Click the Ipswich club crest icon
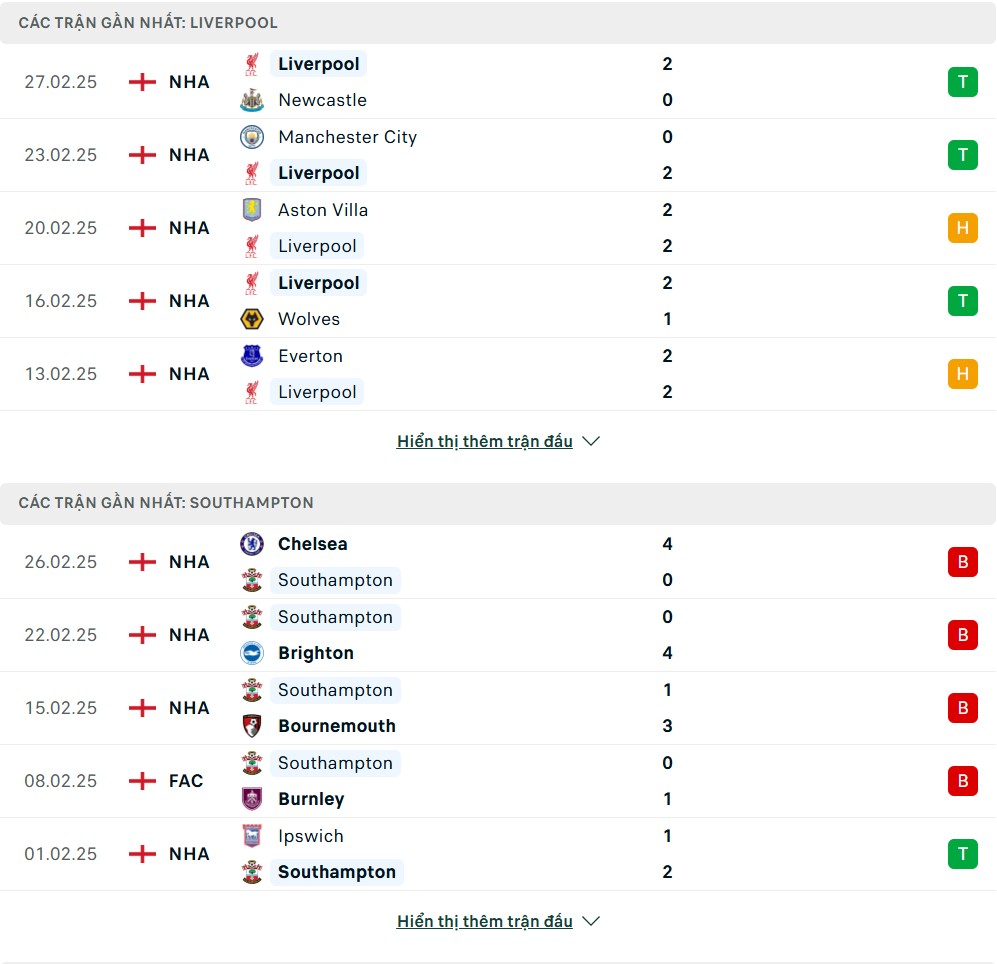997x964 pixels. point(252,836)
